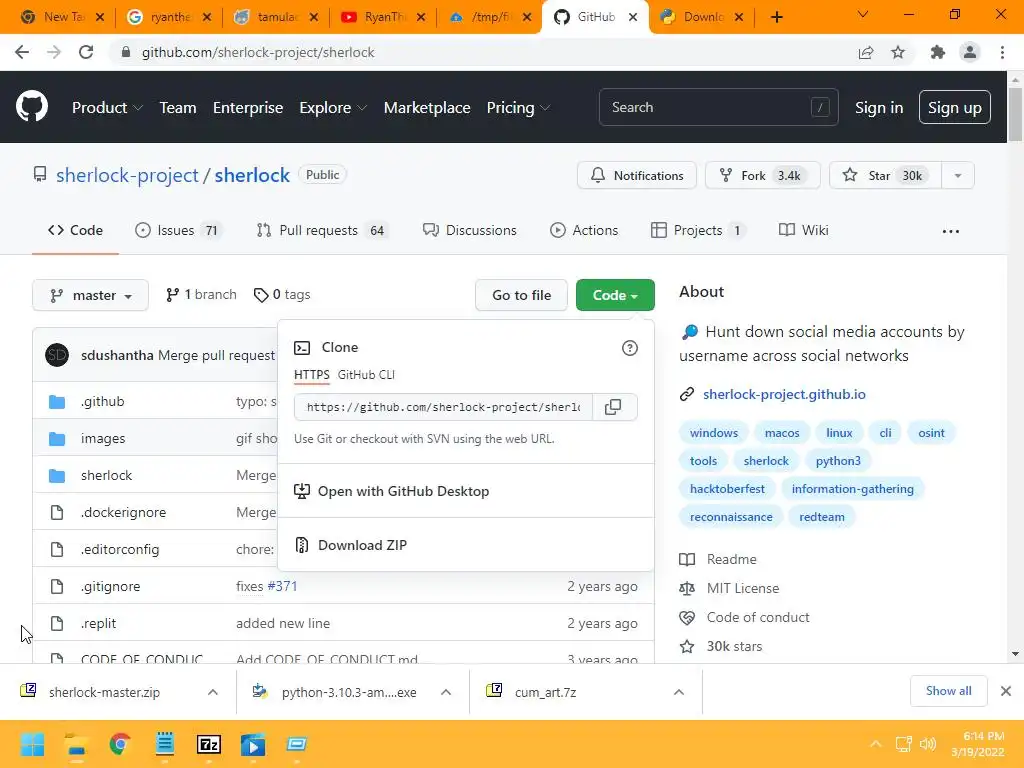Click volume icon in system tray
The image size is (1024, 768).
(927, 744)
